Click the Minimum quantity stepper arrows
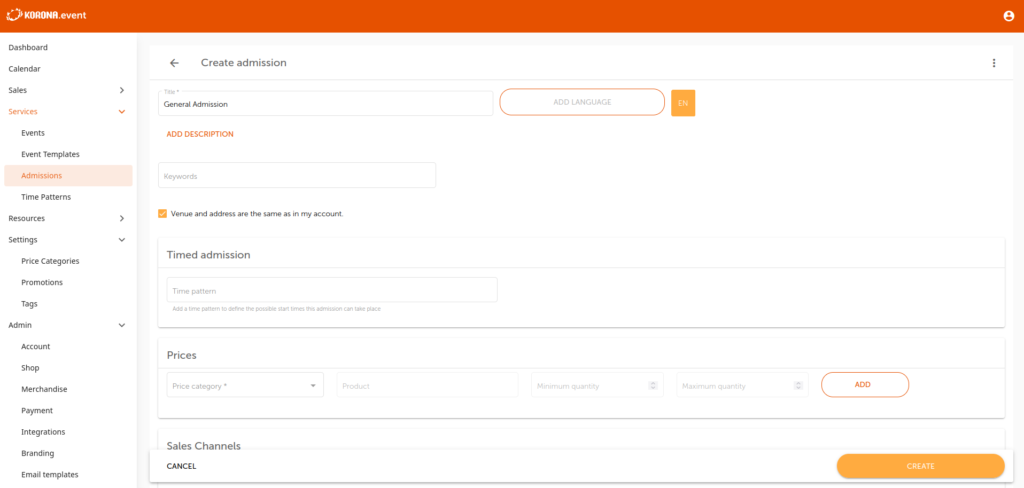The width and height of the screenshot is (1024, 488). point(652,385)
